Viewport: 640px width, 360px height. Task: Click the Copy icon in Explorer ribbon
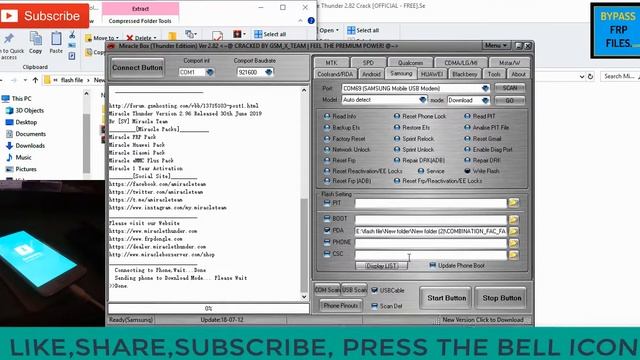click(36, 42)
